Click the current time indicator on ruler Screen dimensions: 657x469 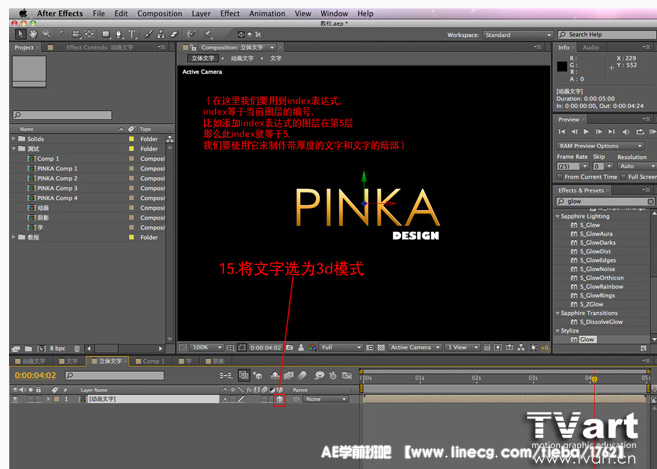[594, 380]
